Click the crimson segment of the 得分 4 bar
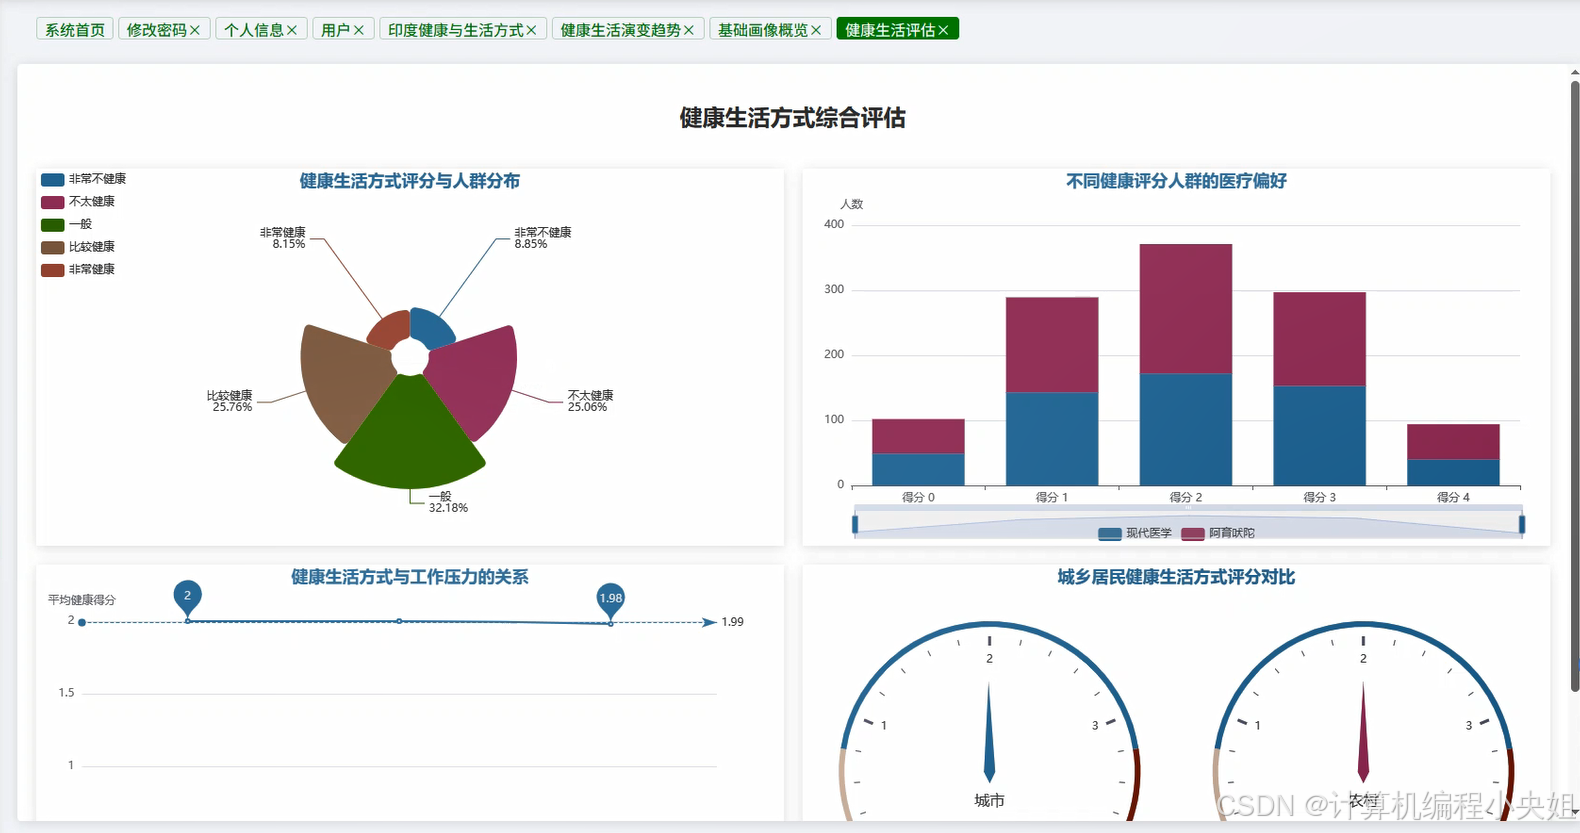The image size is (1580, 833). [1453, 442]
